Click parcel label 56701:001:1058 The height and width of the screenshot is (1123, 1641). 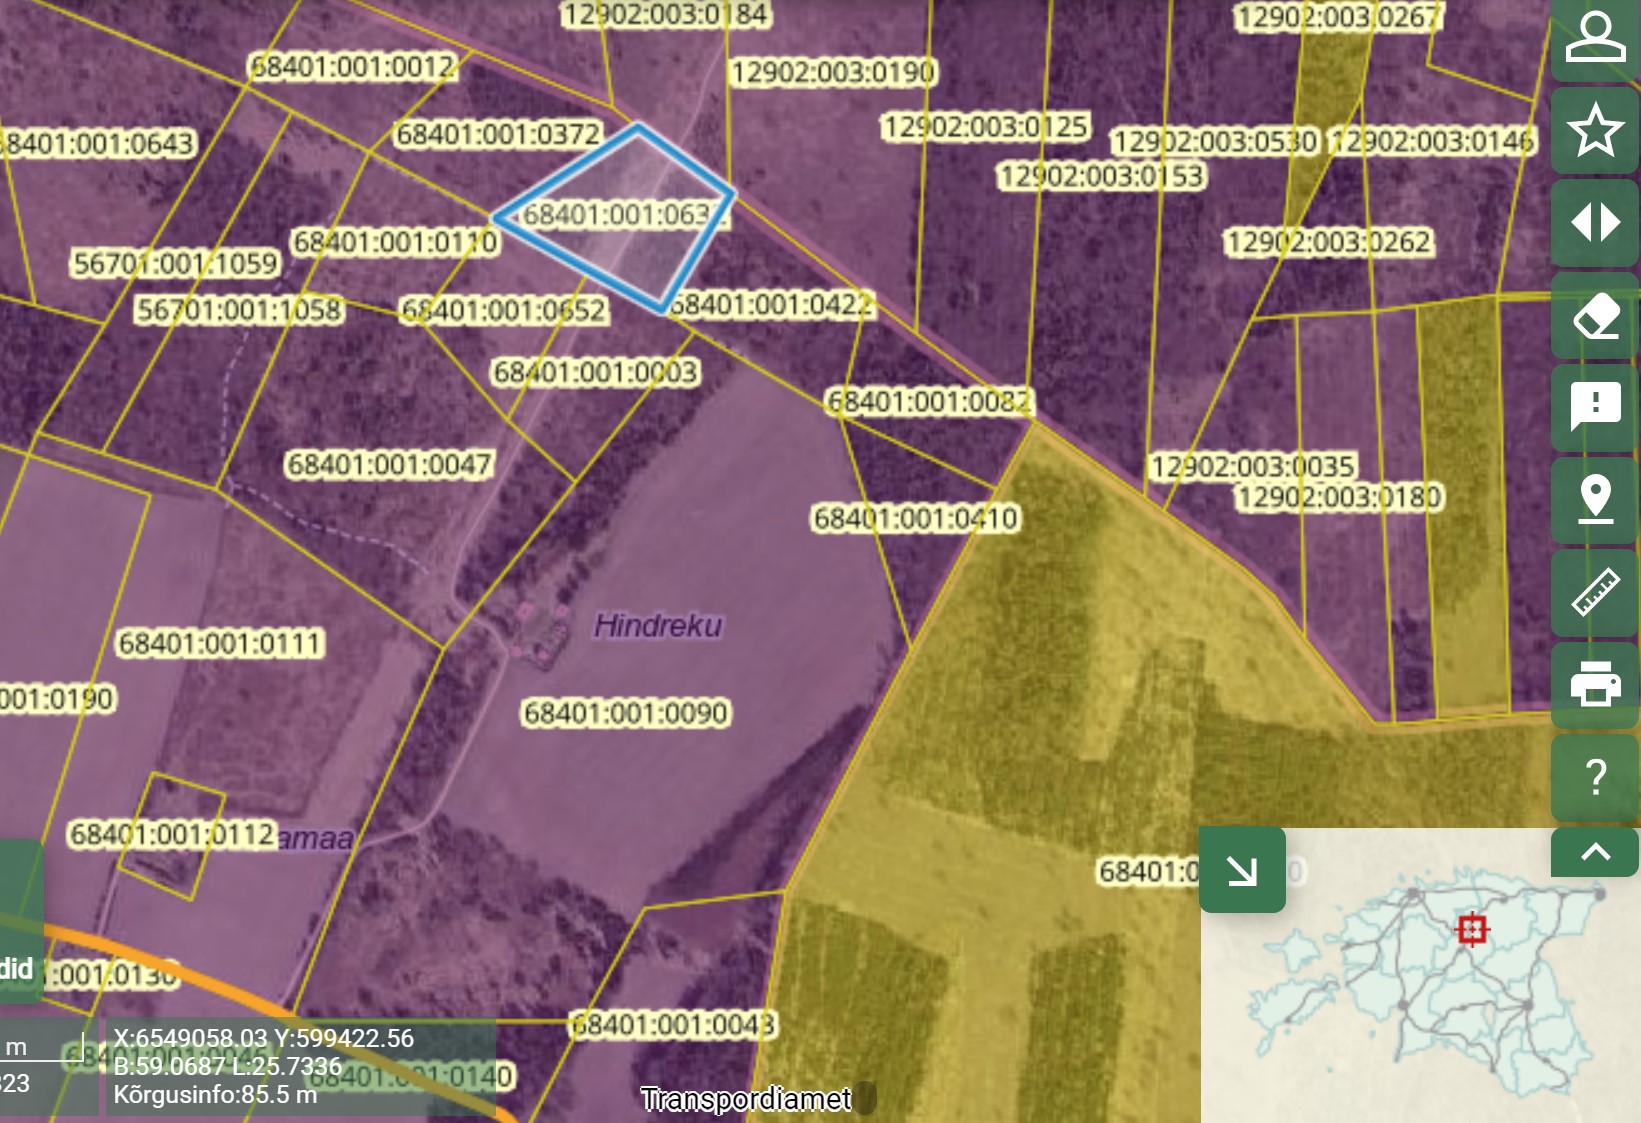pos(239,310)
